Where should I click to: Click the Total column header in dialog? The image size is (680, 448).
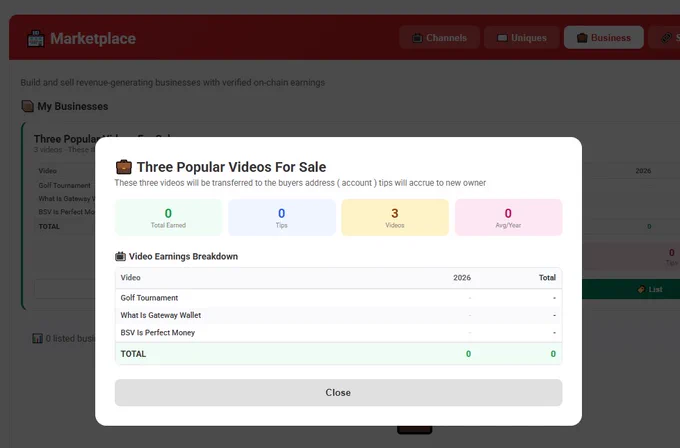click(547, 278)
